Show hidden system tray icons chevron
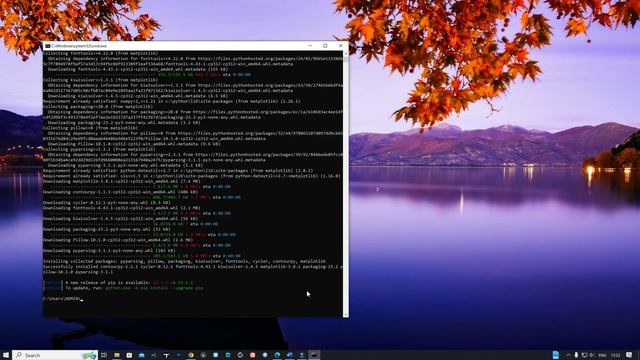The height and width of the screenshot is (360, 640). coord(568,355)
